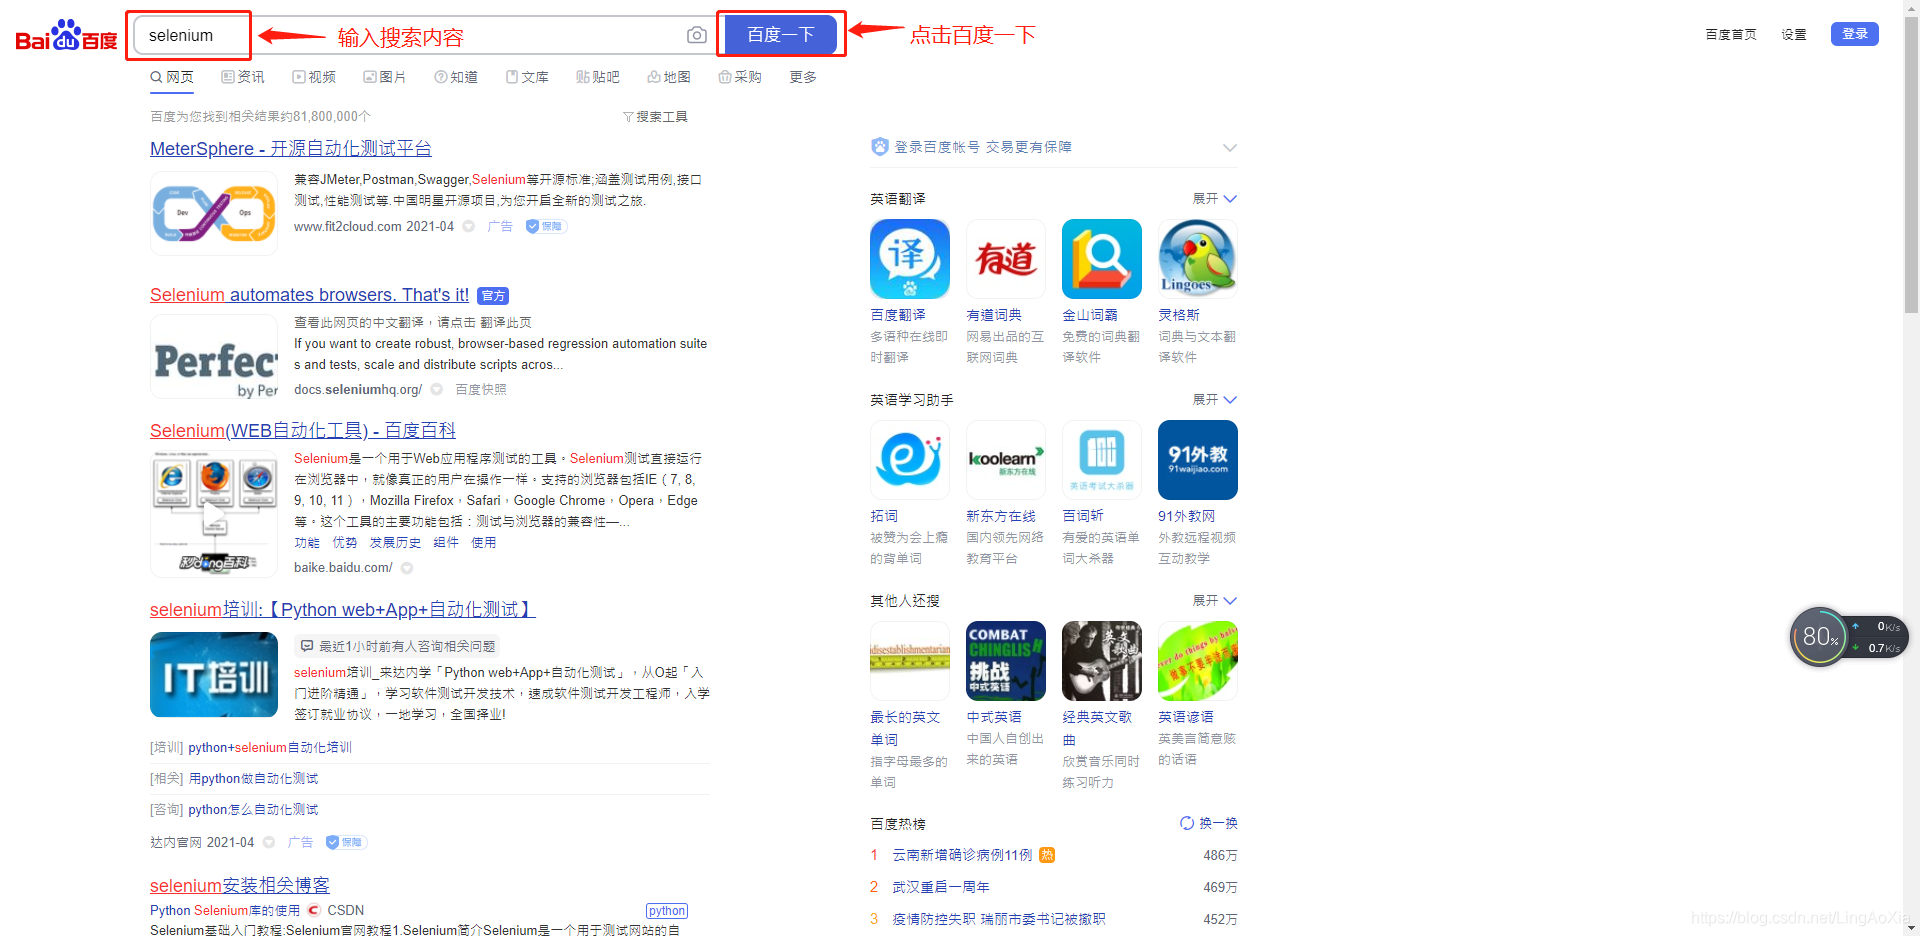
Task: Click the 保障 badge under MeterSphere ad
Action: [546, 227]
